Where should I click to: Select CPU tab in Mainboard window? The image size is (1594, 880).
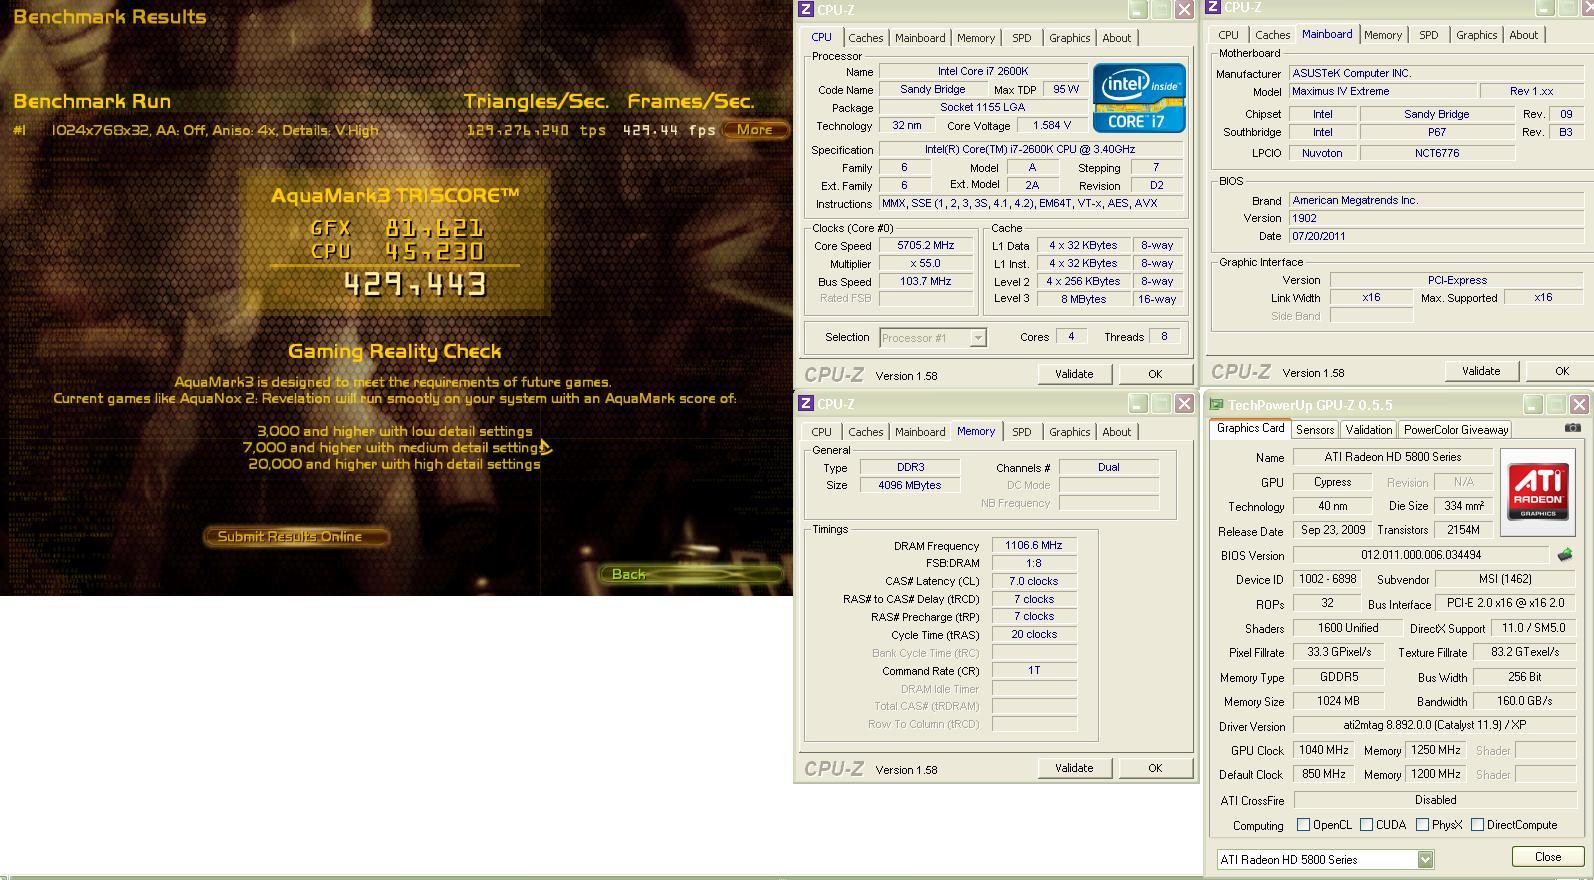point(1228,35)
